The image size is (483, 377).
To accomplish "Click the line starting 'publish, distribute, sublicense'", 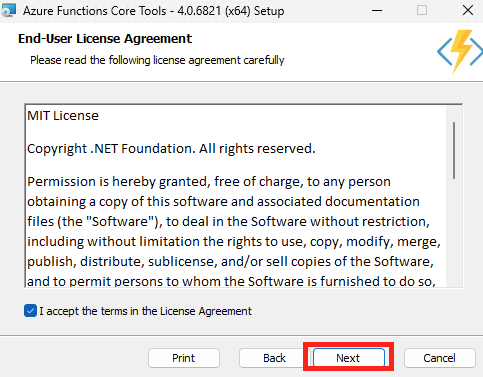I will tap(230, 262).
